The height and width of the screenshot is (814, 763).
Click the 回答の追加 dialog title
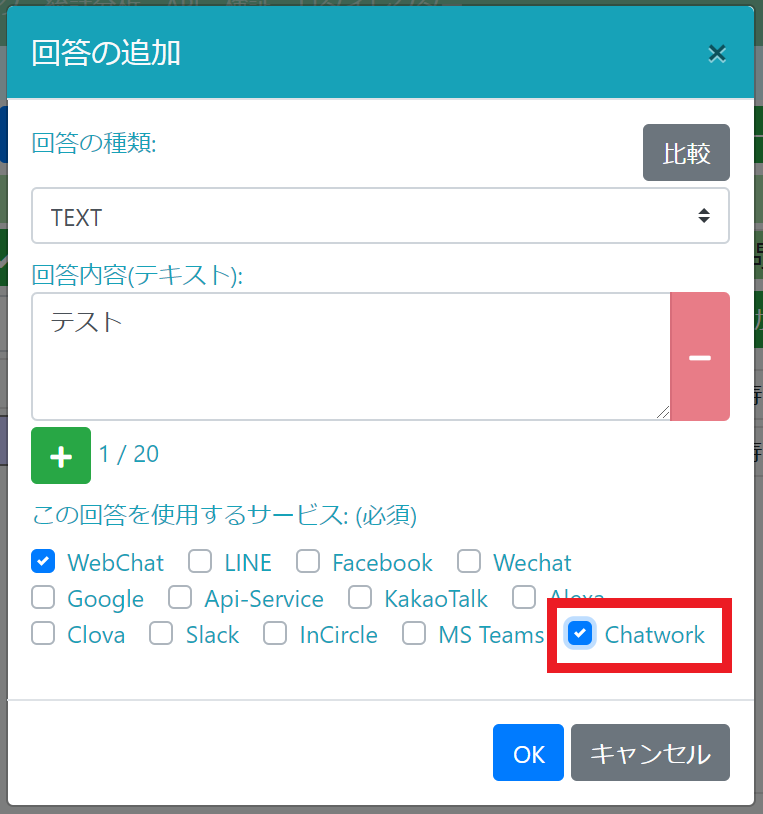[x=106, y=53]
